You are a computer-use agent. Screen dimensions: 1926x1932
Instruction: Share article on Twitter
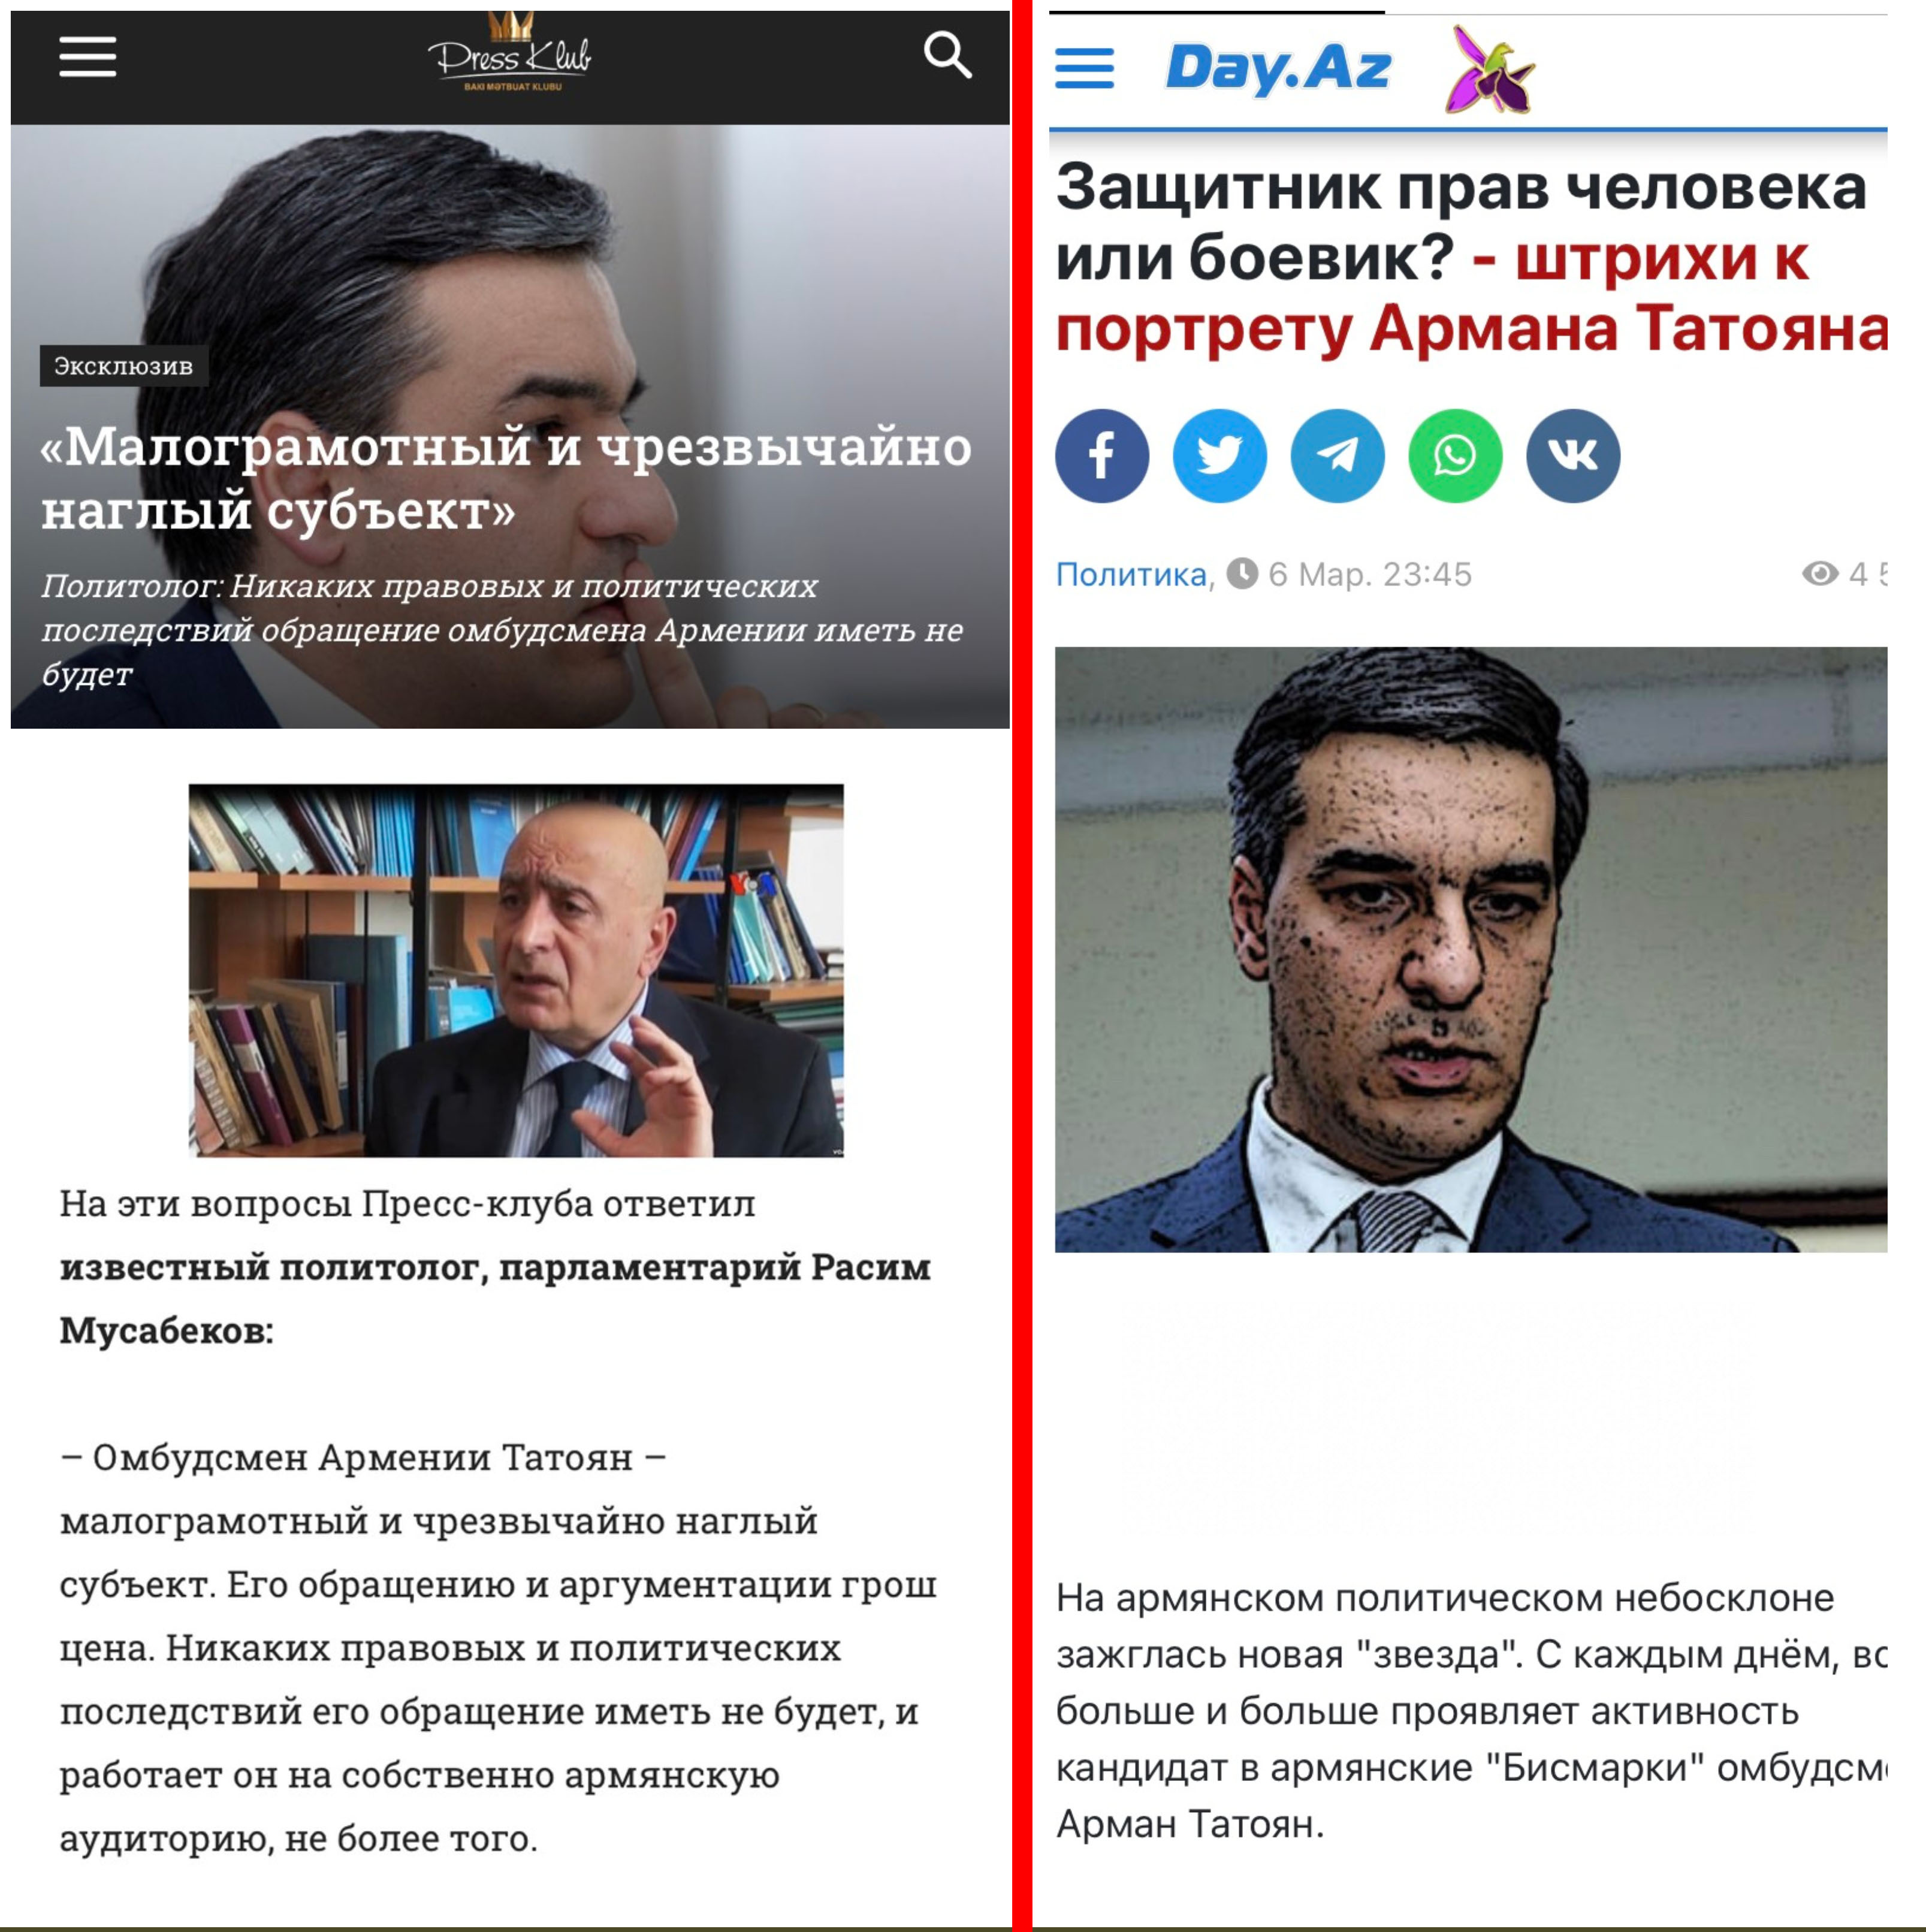point(1220,456)
